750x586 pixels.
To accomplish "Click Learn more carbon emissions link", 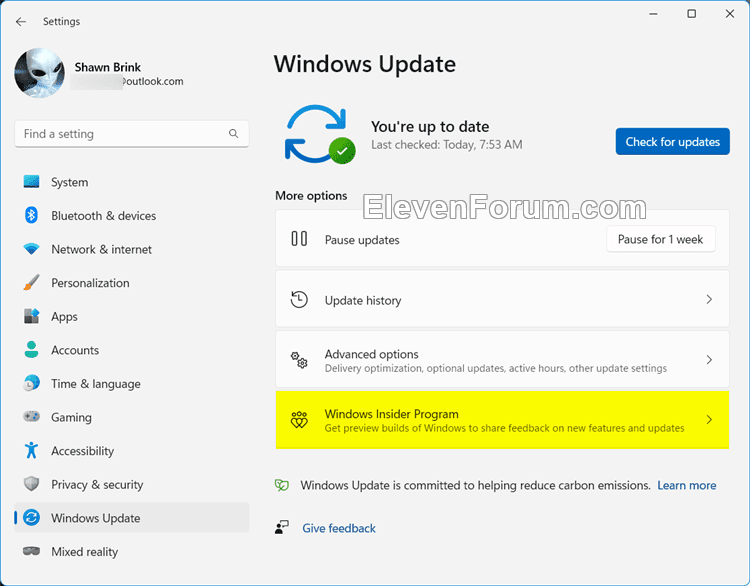I will (x=687, y=486).
